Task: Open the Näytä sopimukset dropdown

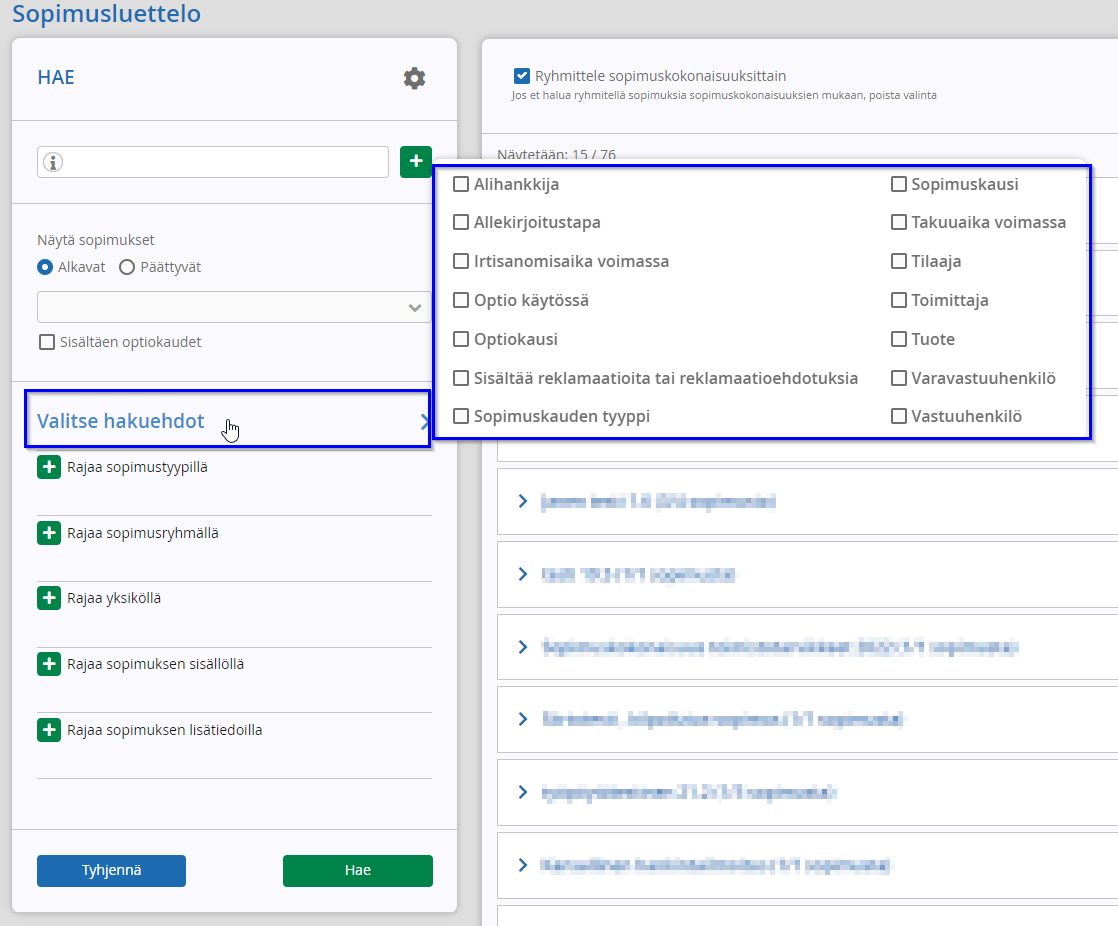Action: tap(234, 307)
